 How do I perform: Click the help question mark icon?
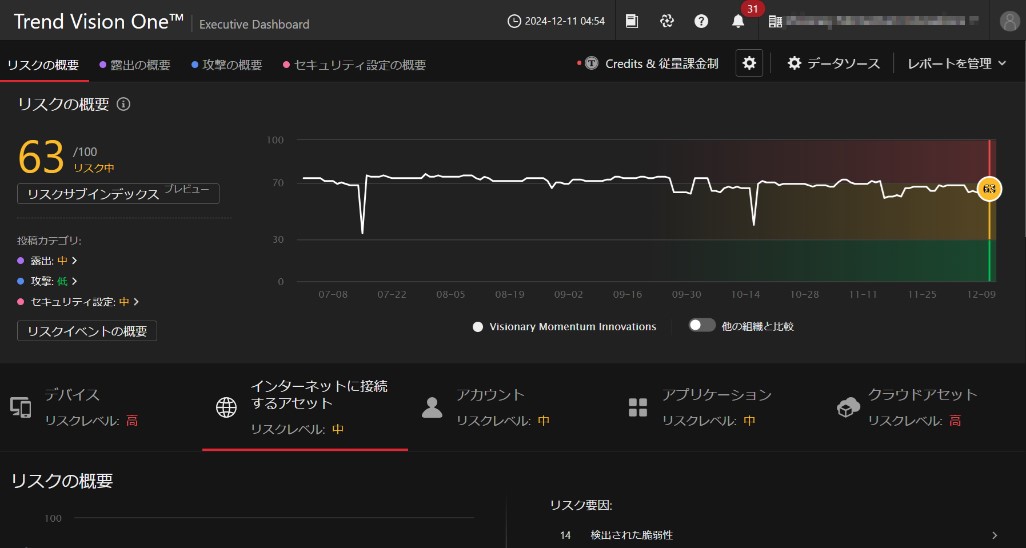coord(701,21)
